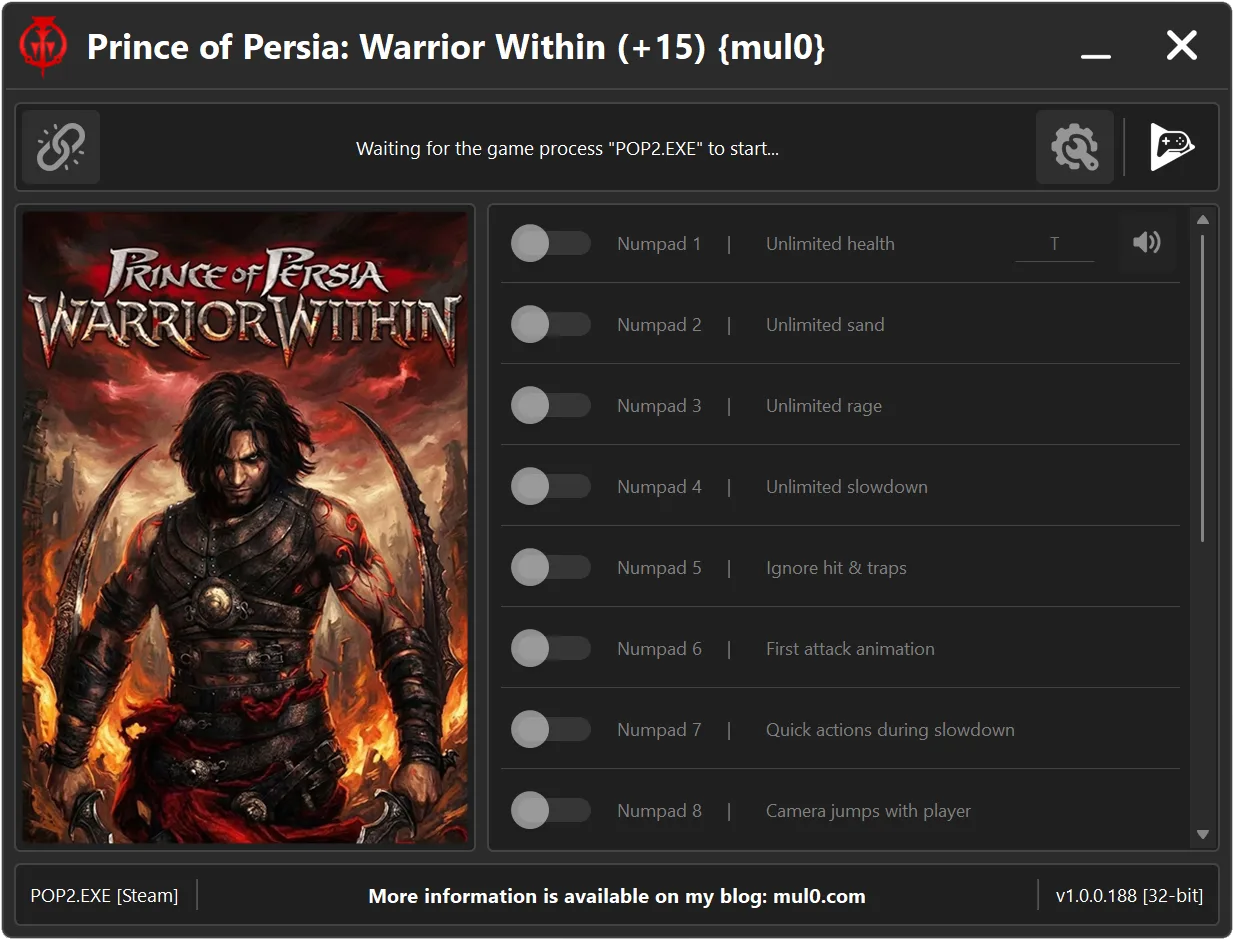Screen dimensions: 1234x940
Task: Toggle Quick actions during slowdown
Action: 550,729
